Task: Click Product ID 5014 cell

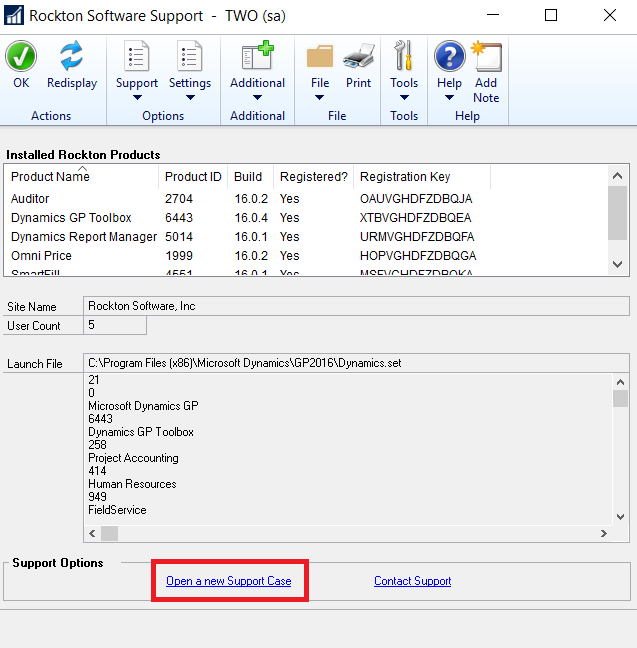Action: [179, 237]
